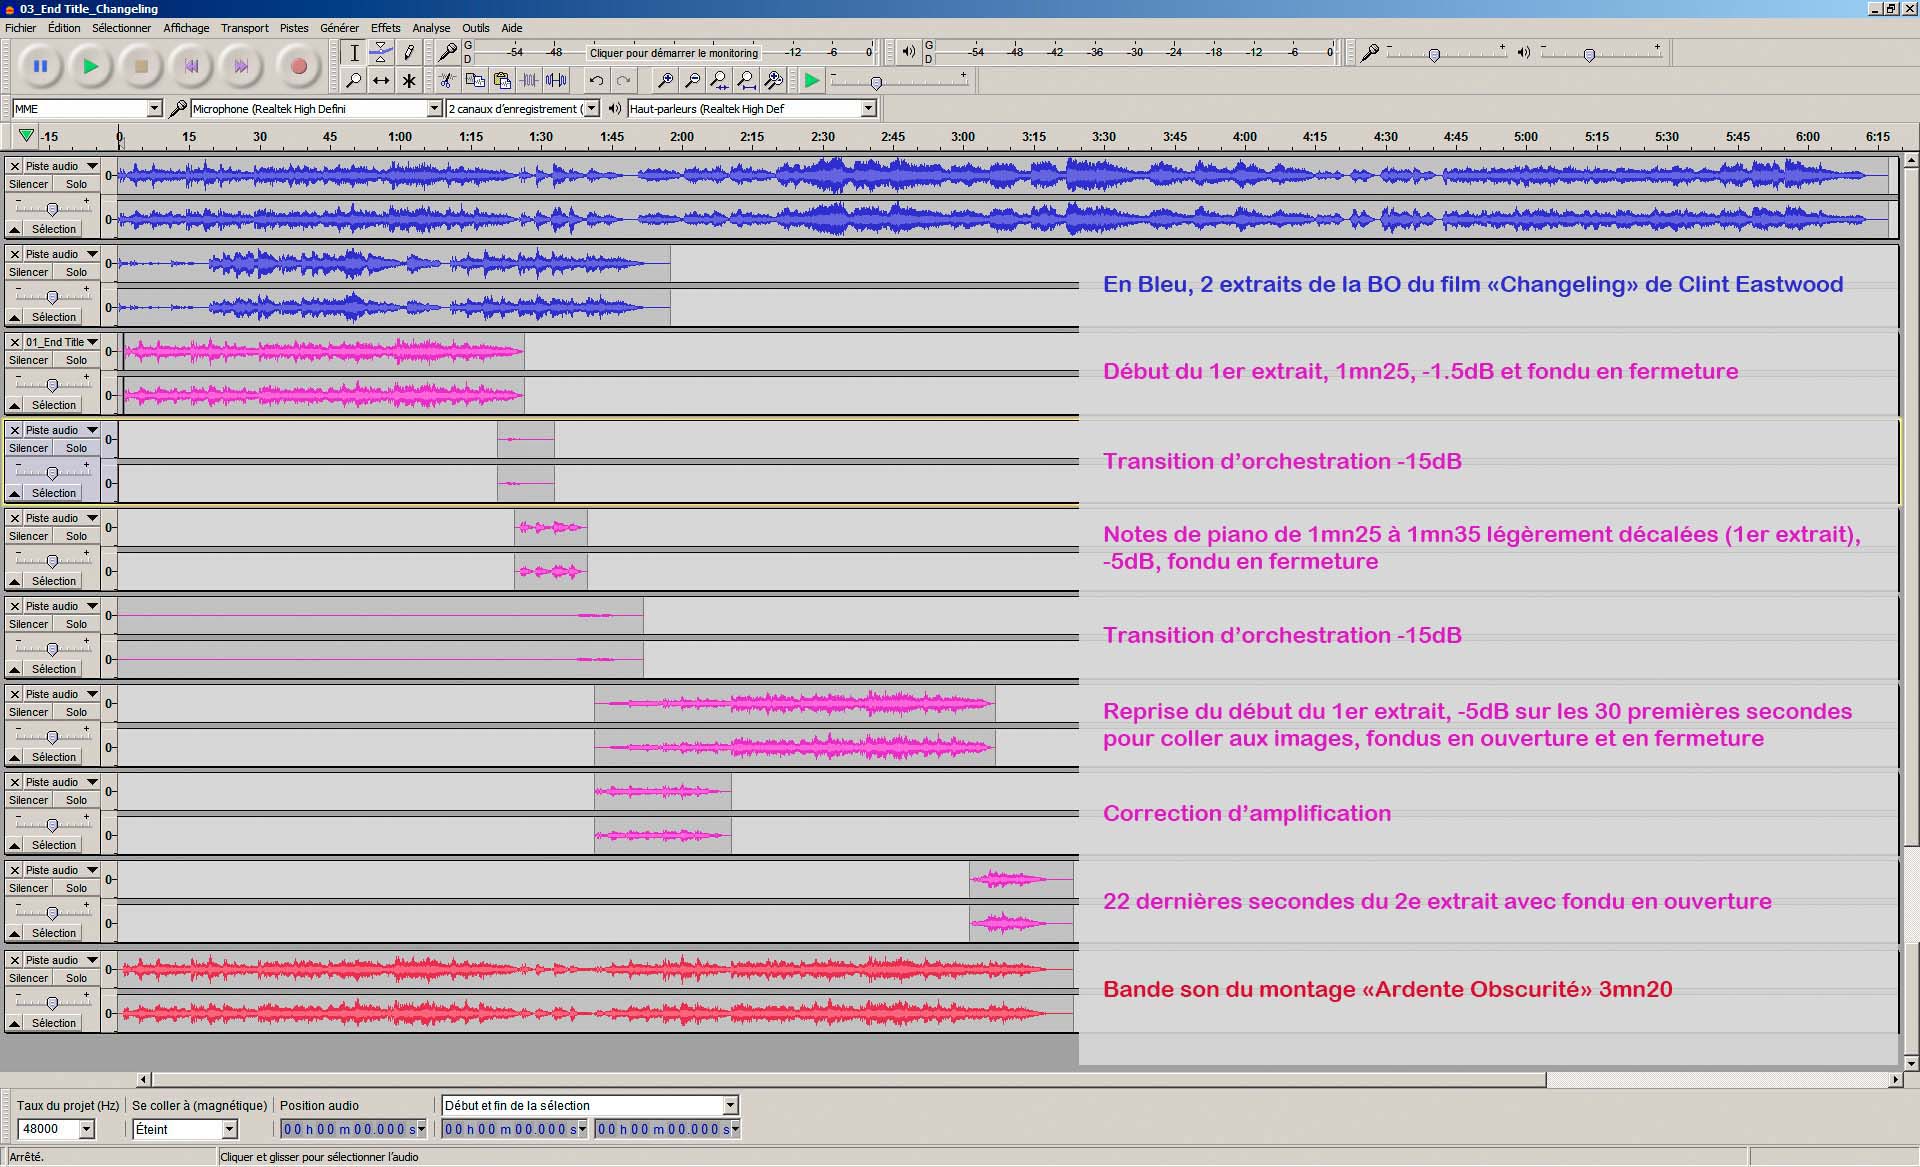Screen dimensions: 1920x1167
Task: Open the MME audio host dropdown
Action: click(154, 108)
